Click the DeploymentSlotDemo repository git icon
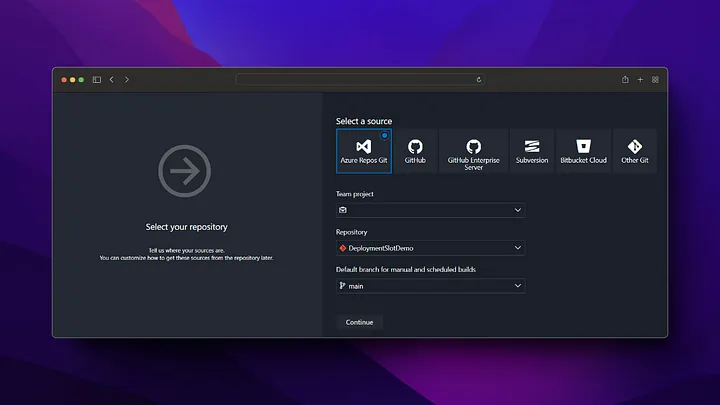The height and width of the screenshot is (405, 720). click(343, 248)
